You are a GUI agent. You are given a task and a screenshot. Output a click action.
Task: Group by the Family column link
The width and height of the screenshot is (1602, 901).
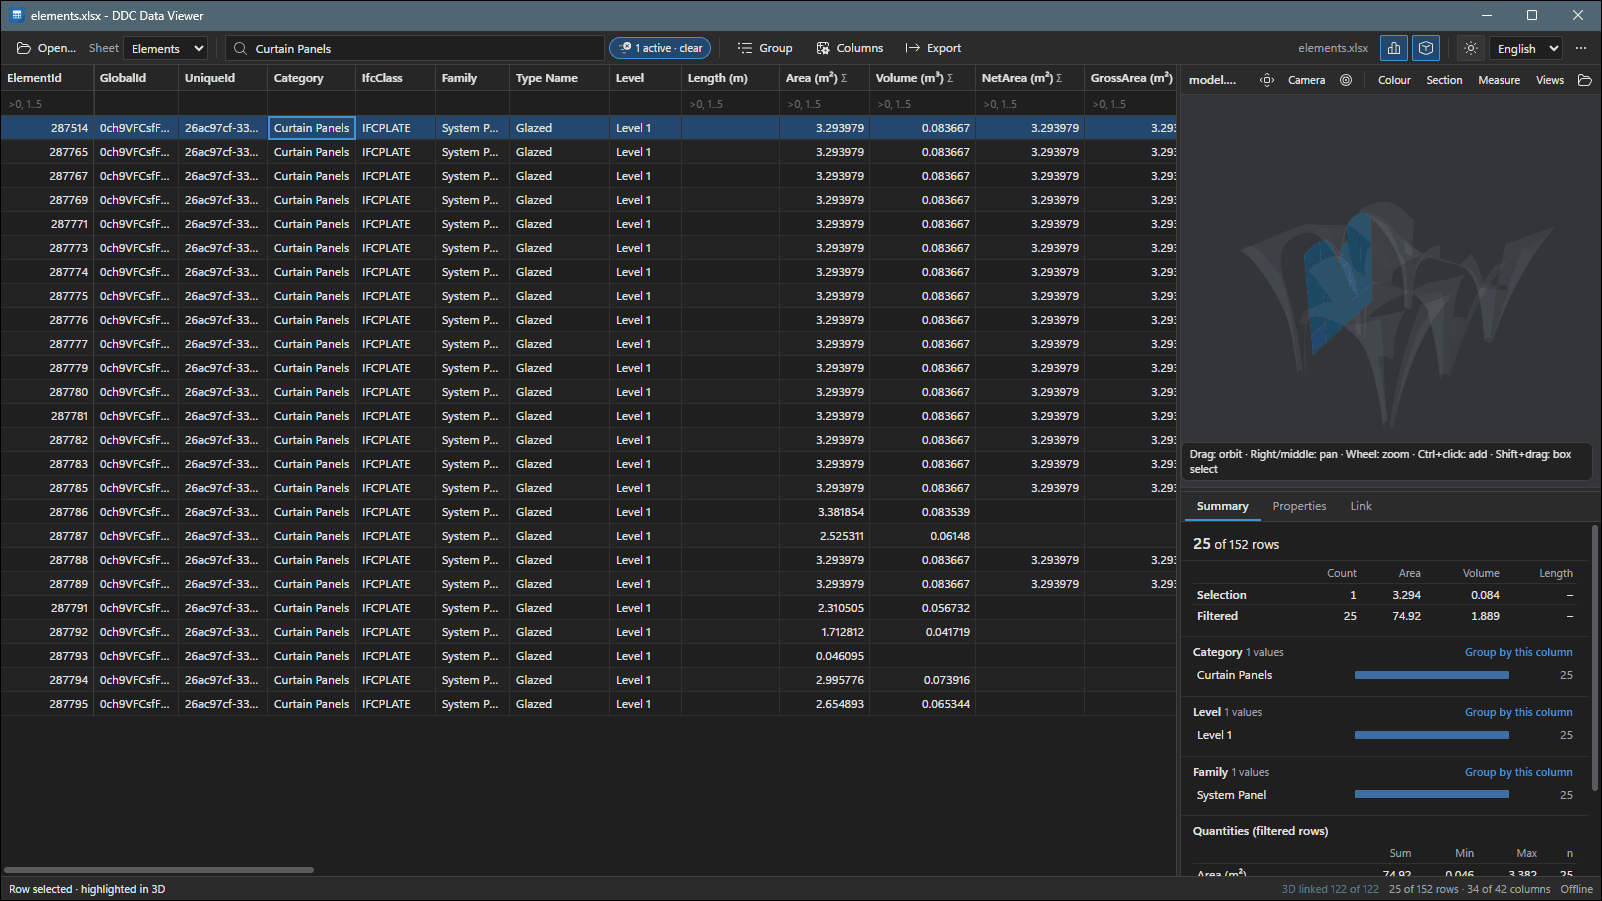(x=1518, y=772)
